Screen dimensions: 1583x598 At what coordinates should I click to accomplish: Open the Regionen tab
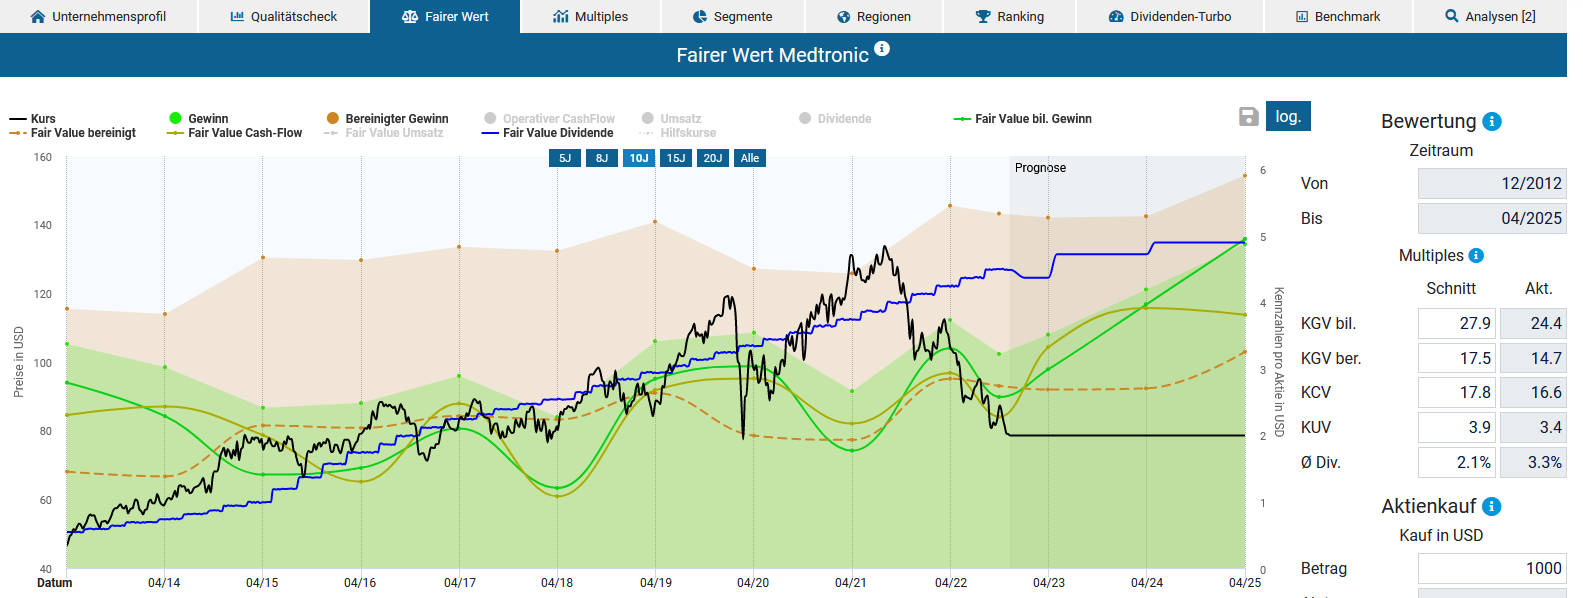(873, 16)
